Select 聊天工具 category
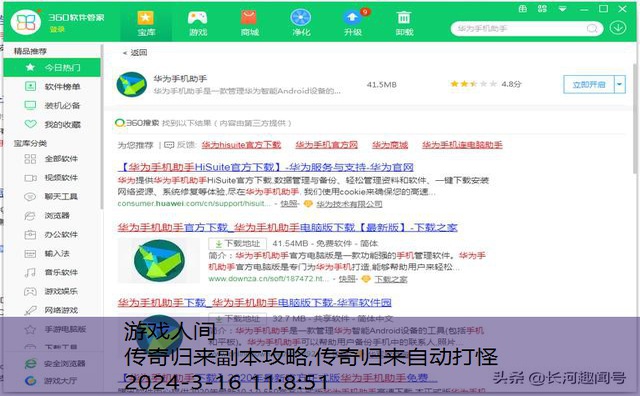This screenshot has width=640, height=396. [x=52, y=196]
